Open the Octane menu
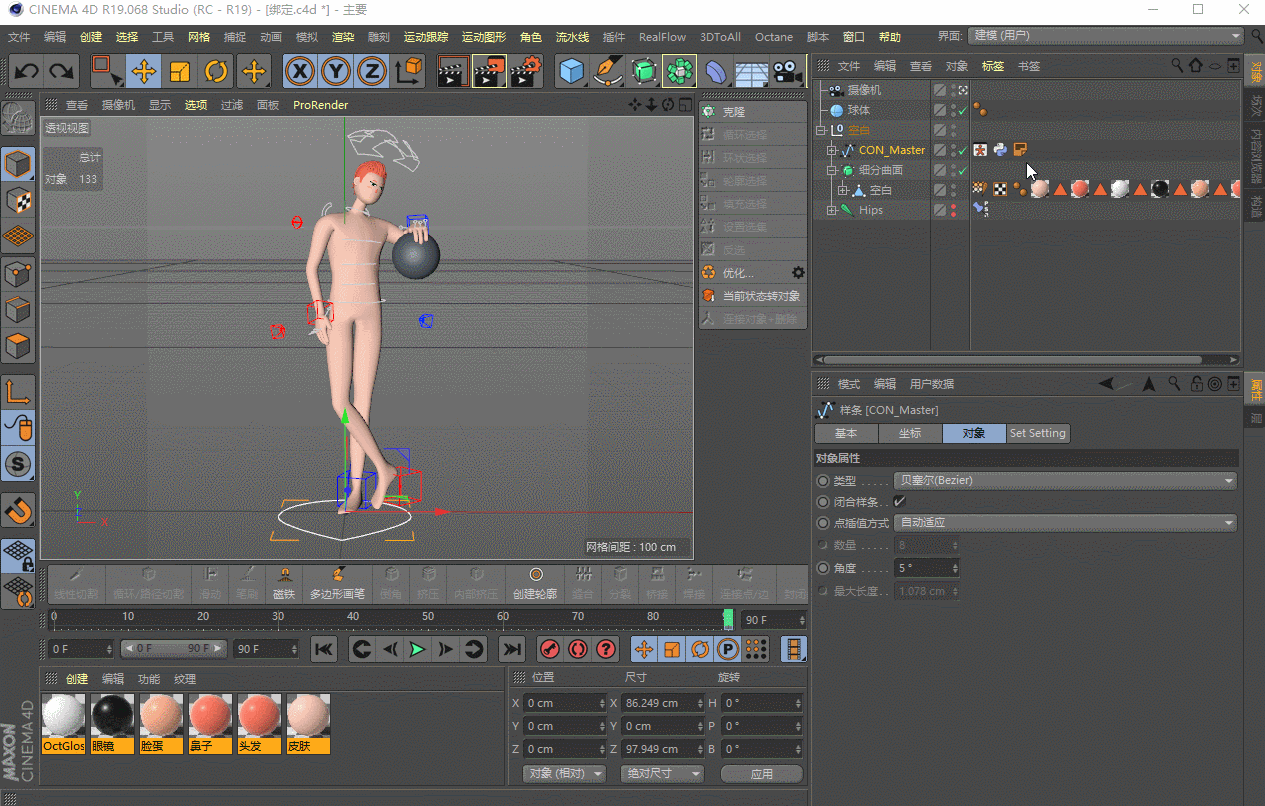Image resolution: width=1265 pixels, height=806 pixels. coord(774,37)
